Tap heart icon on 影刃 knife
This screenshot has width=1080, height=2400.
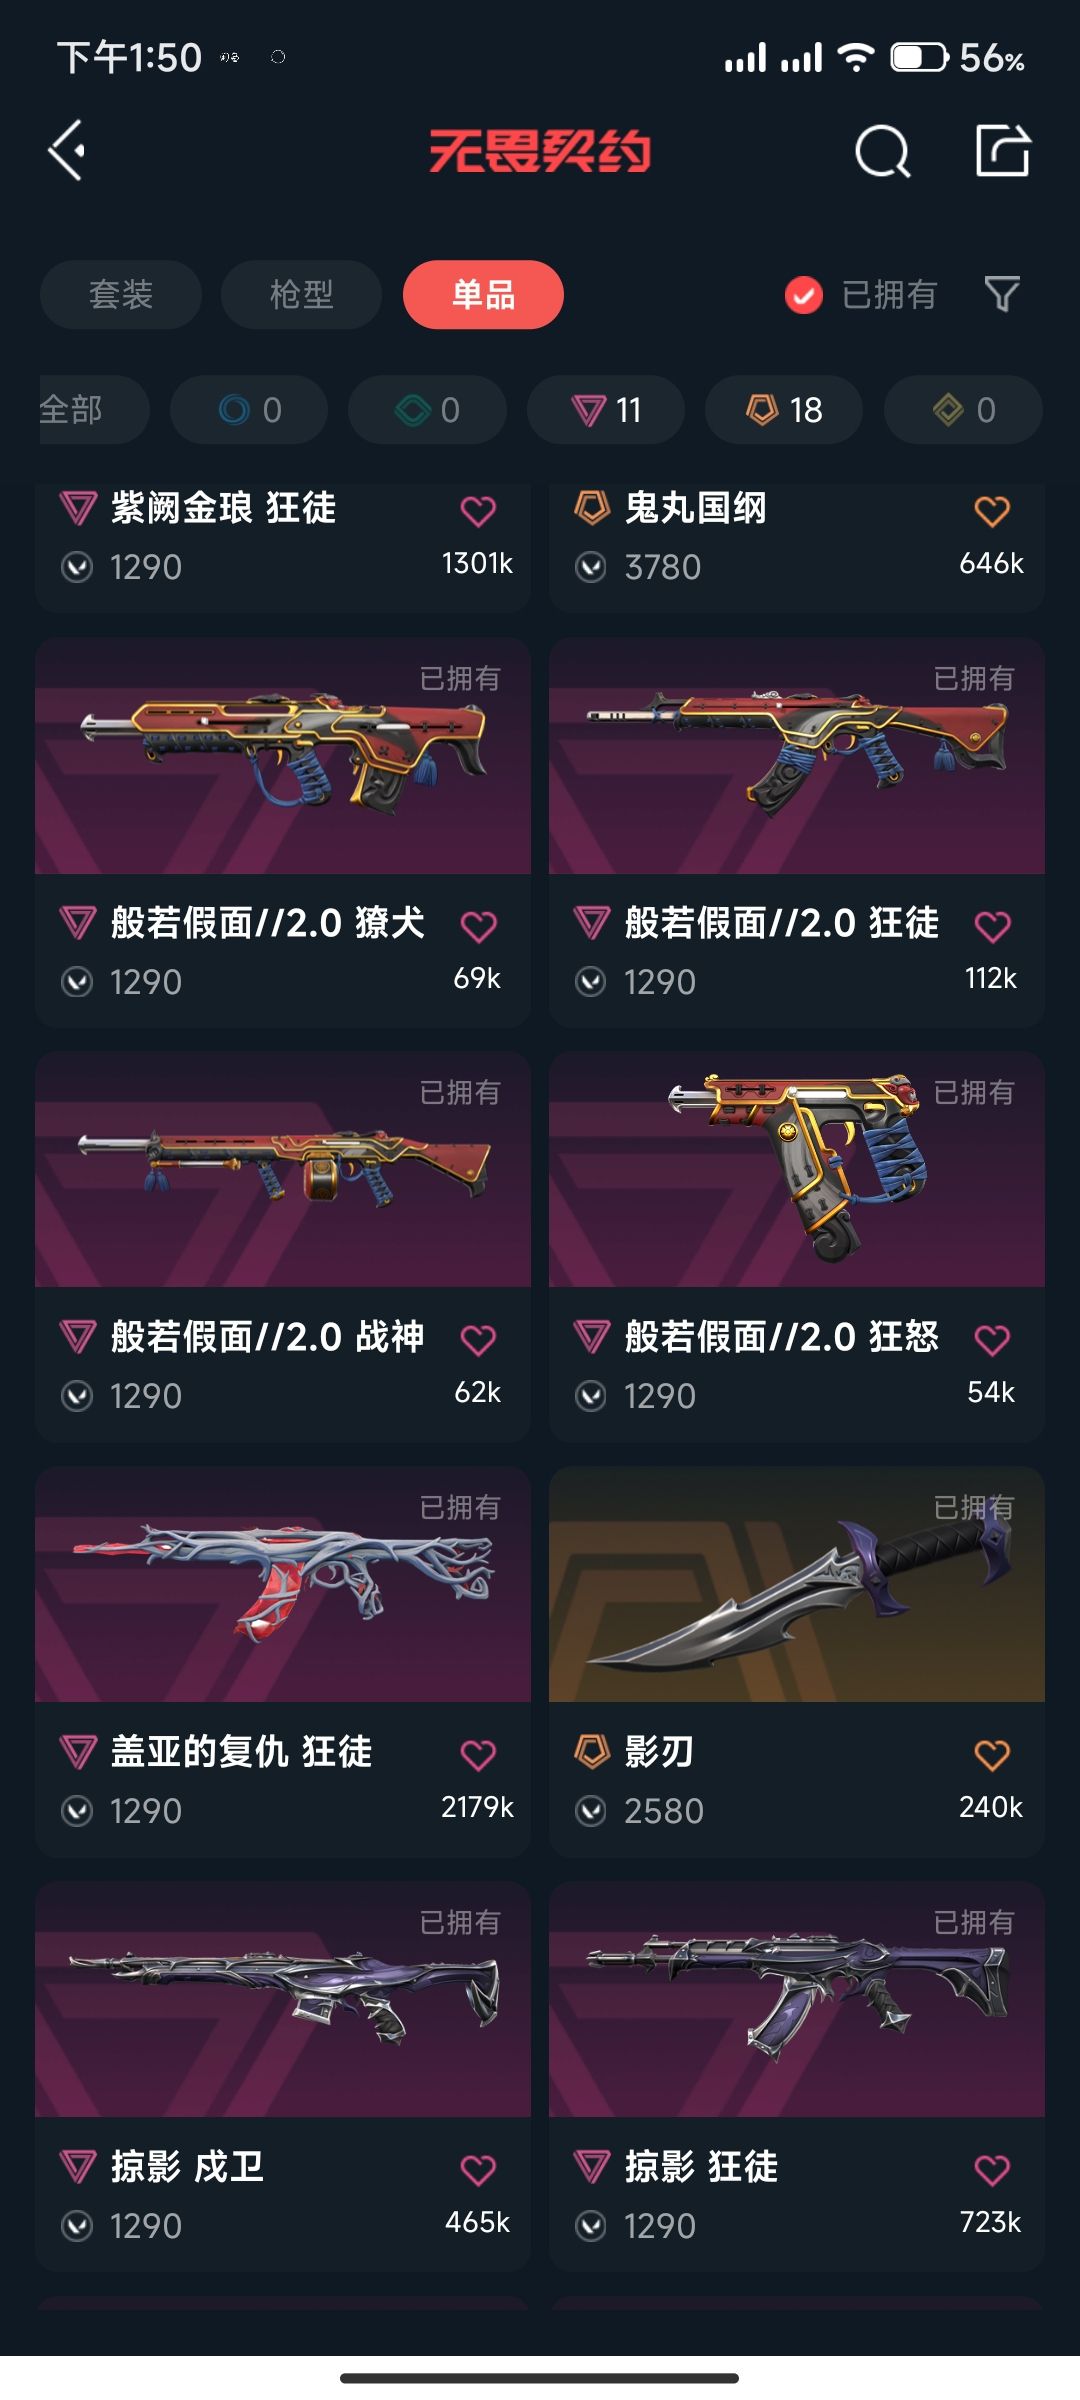(x=992, y=1755)
